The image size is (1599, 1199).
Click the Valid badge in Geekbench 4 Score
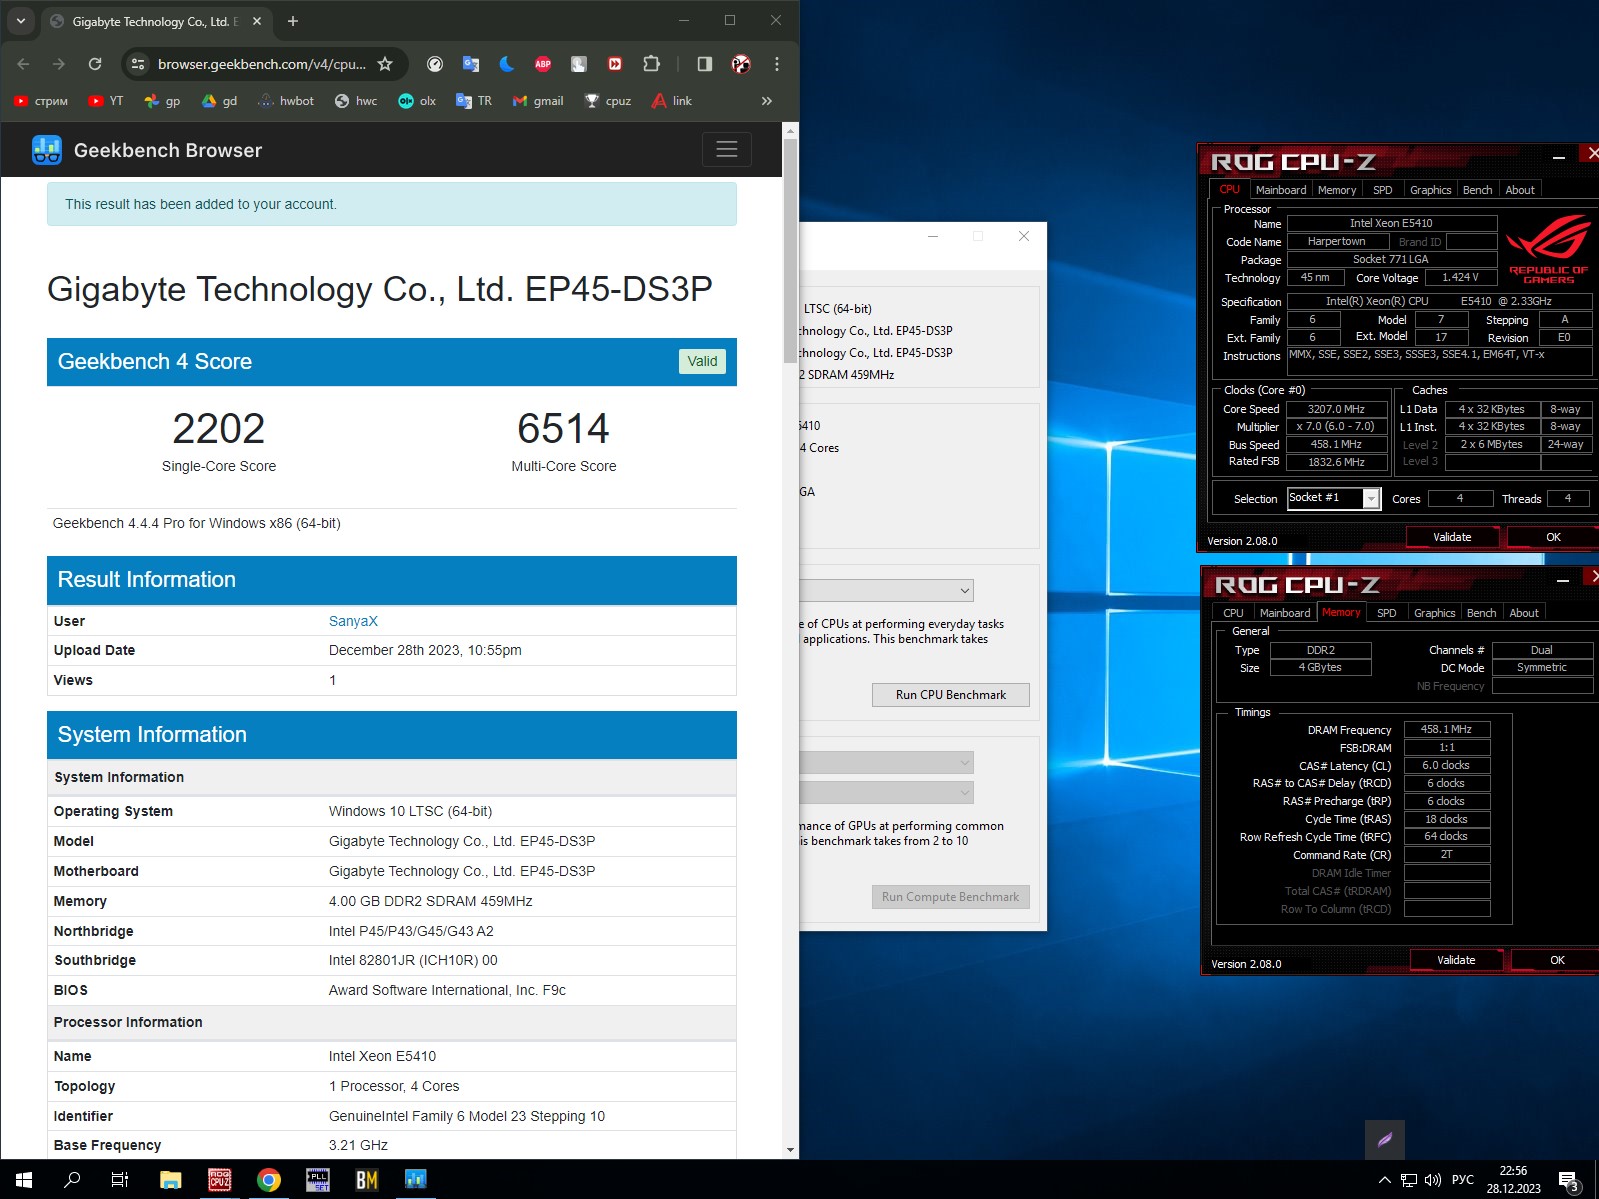(702, 361)
